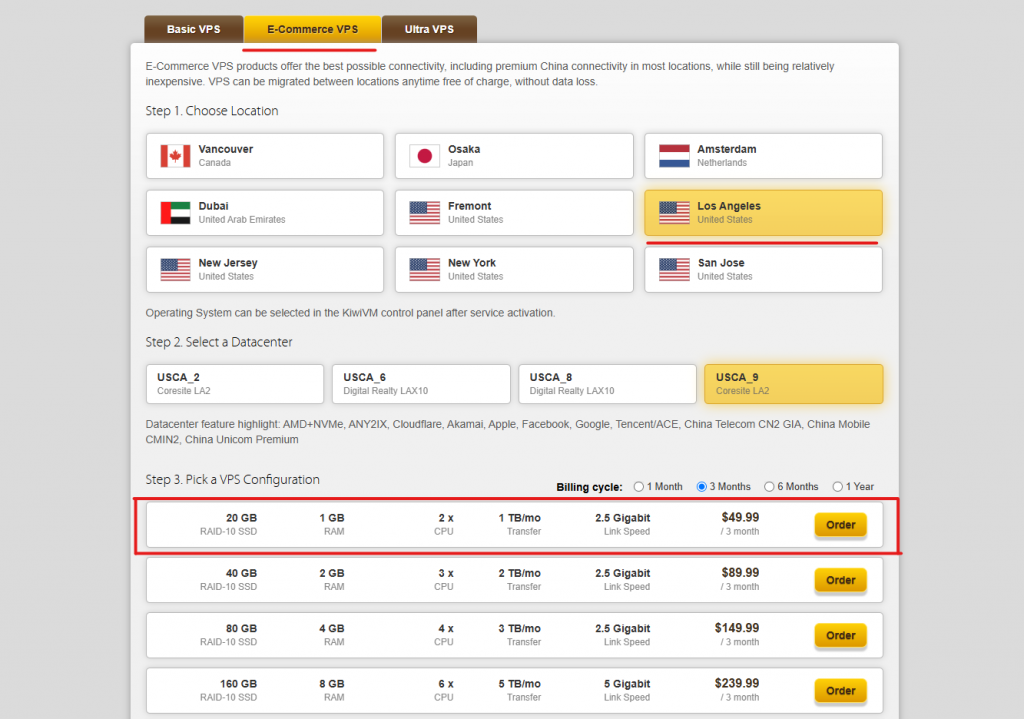Open the Ultra VPS tab

click(x=429, y=29)
